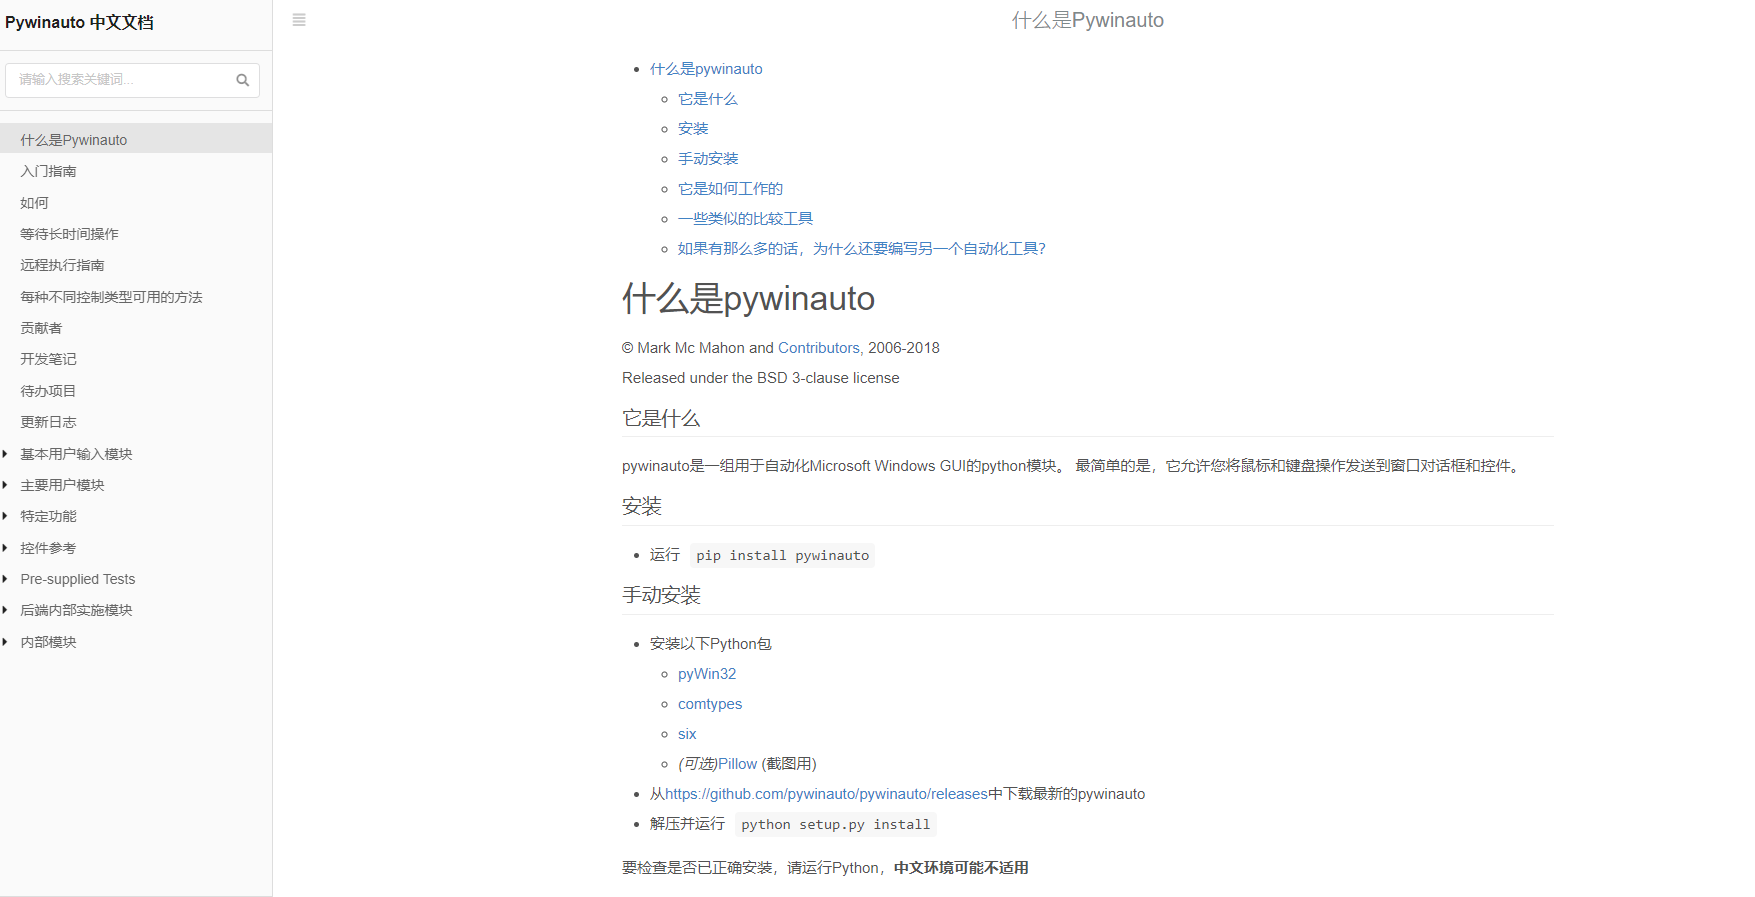1755x897 pixels.
Task: Expand the 控件参考 arrow
Action: (5, 548)
